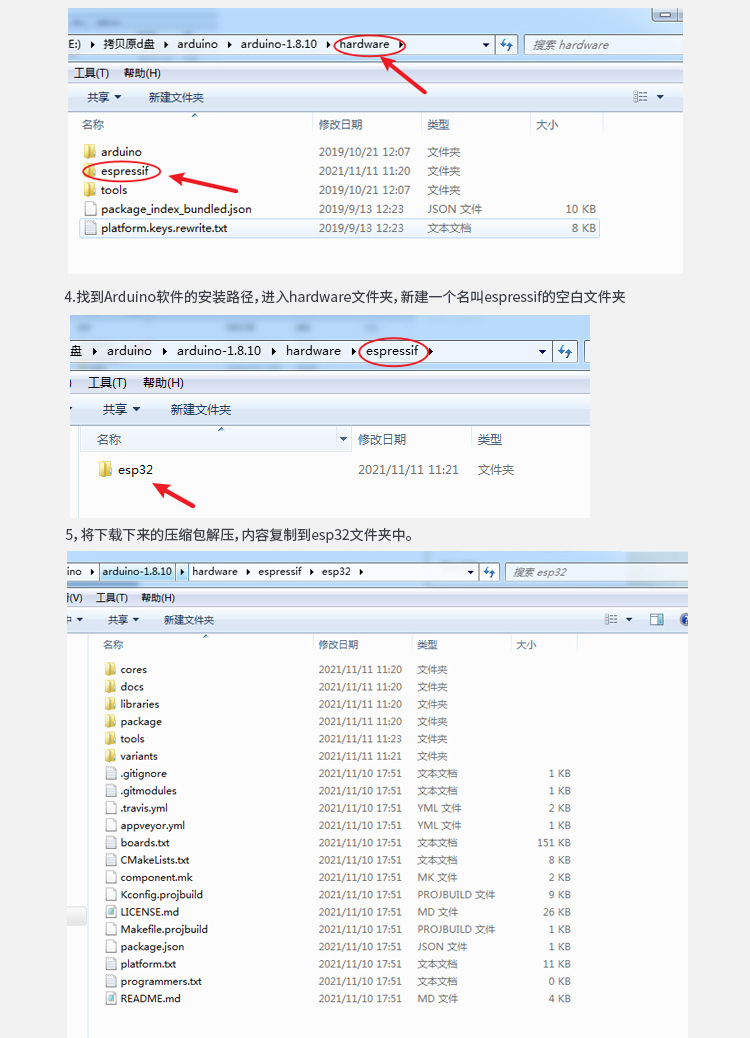Click 拷贝原d盘 breadcrumb in hardware window
Image resolution: width=750 pixels, height=1038 pixels.
tap(128, 44)
